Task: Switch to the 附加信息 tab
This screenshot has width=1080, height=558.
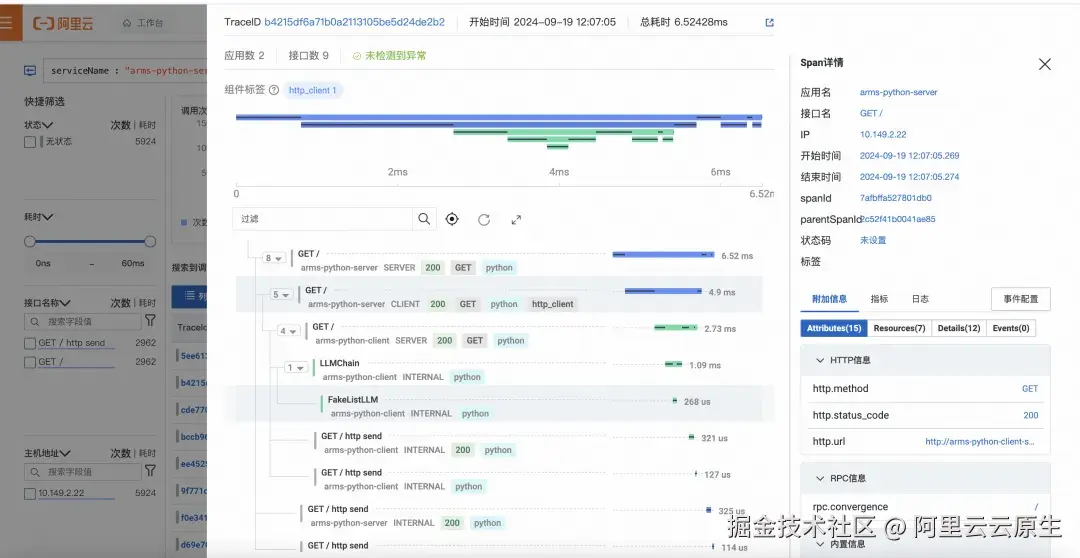Action: (829, 299)
